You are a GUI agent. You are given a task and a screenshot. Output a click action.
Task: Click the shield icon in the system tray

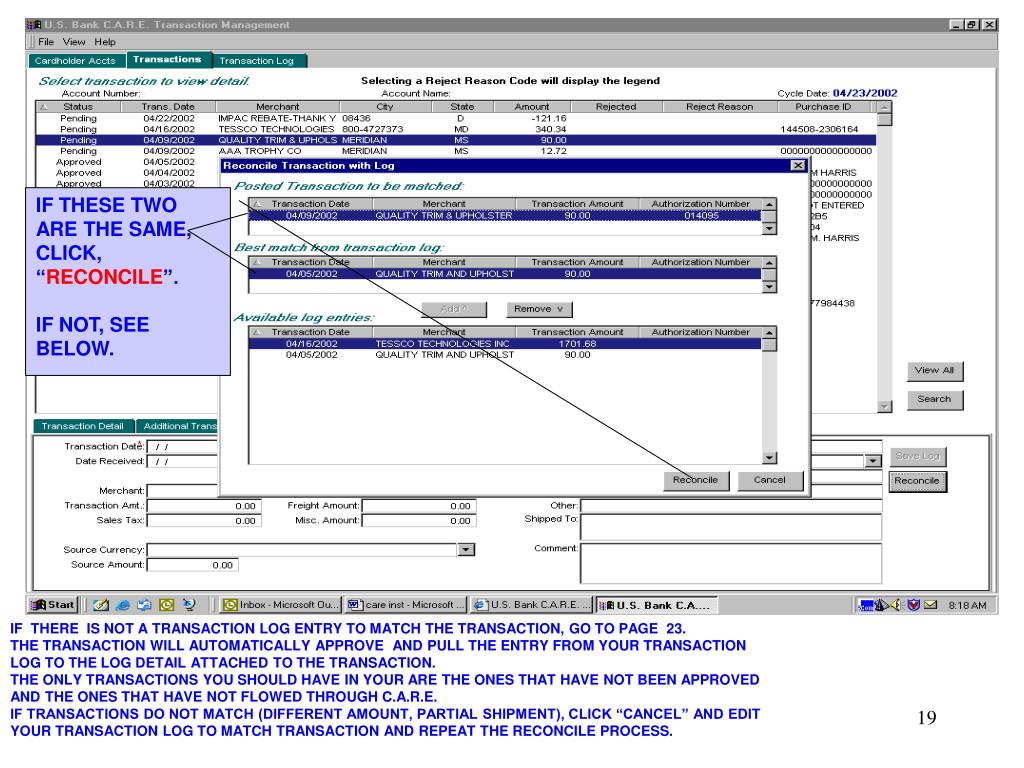[x=914, y=605]
